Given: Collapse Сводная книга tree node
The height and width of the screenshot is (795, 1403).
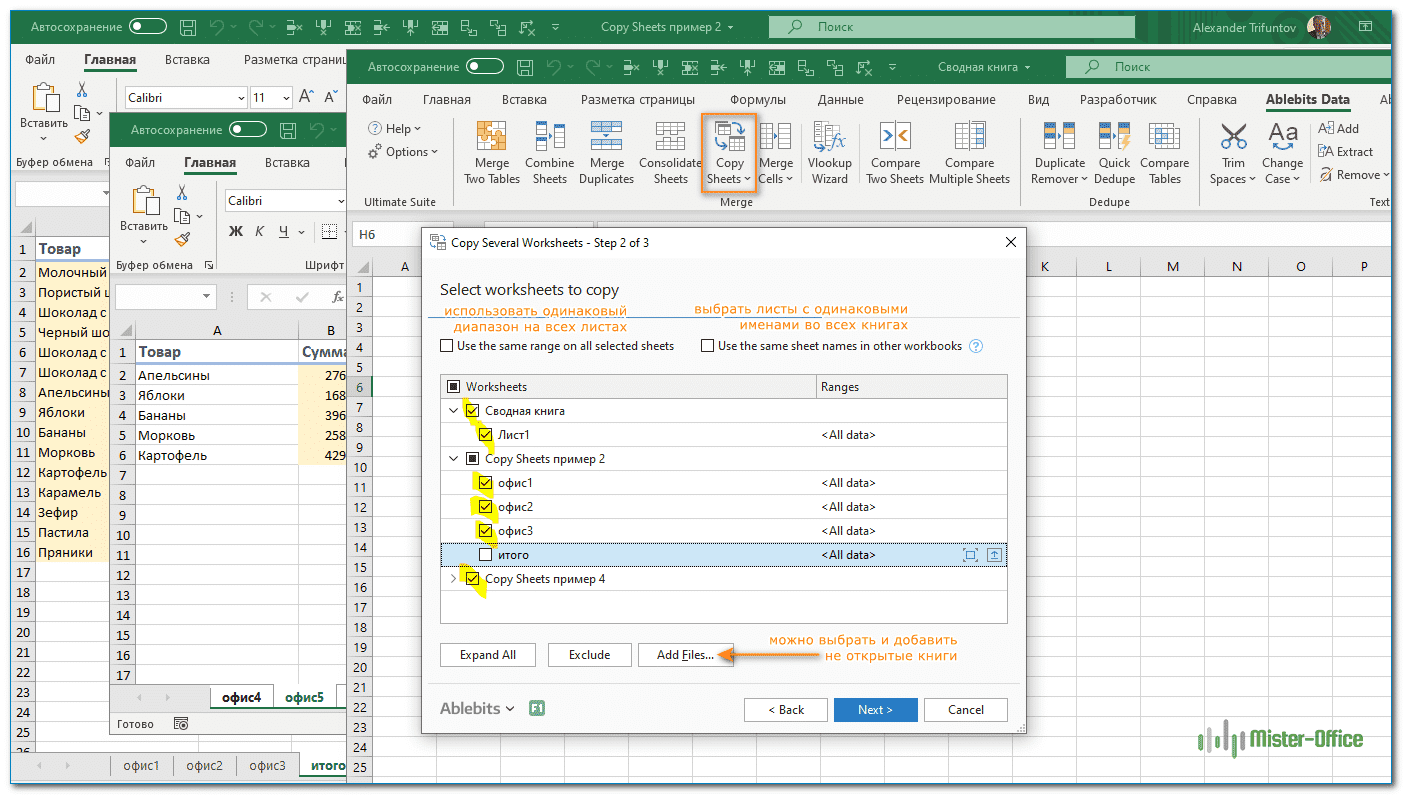Looking at the screenshot, I should coord(454,411).
